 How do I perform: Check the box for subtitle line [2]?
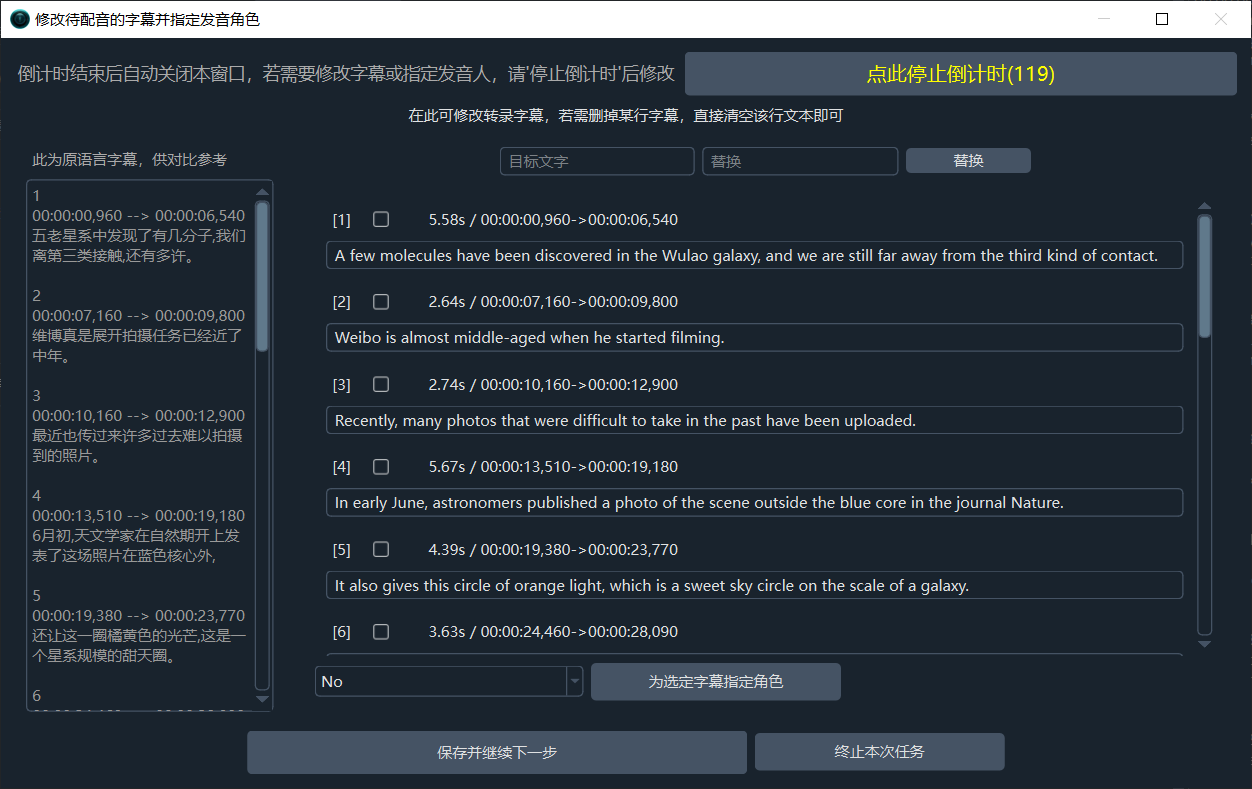[x=381, y=302]
